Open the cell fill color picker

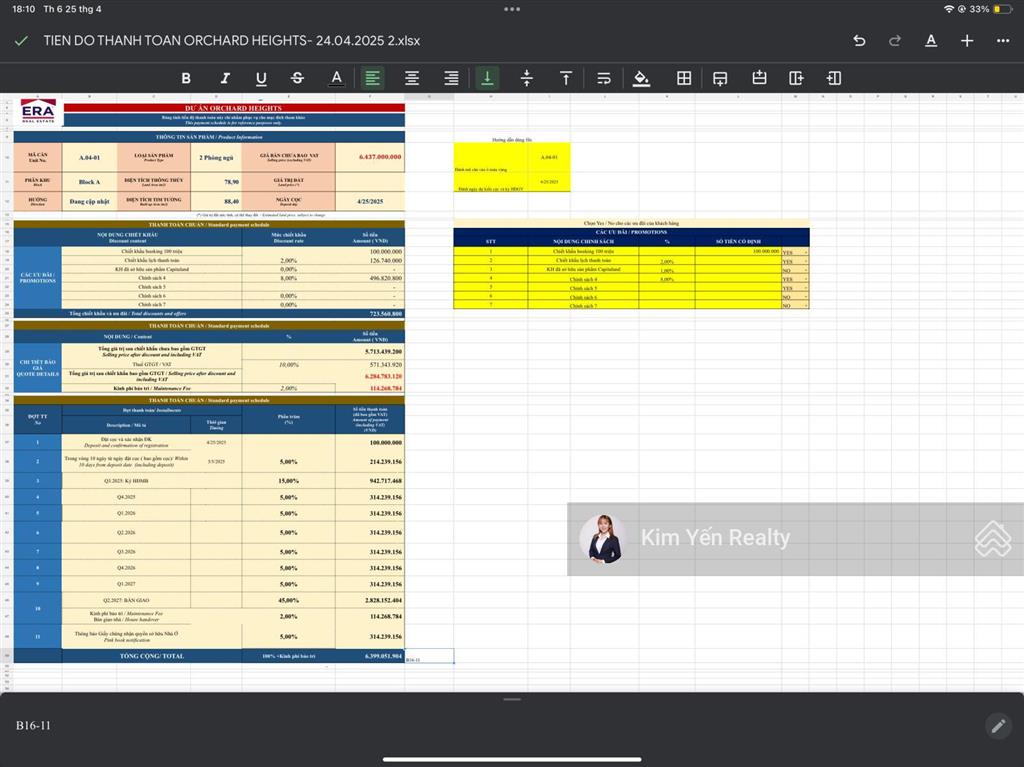(641, 78)
